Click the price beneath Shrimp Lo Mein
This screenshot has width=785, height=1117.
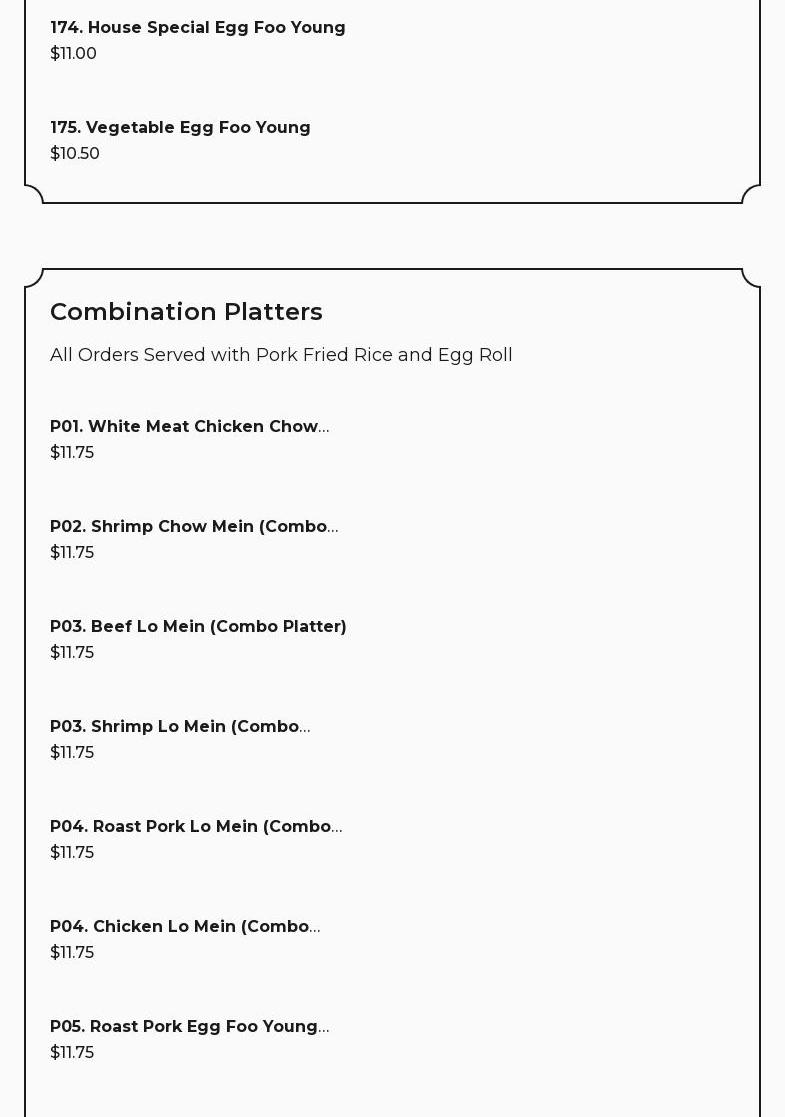click(x=72, y=753)
